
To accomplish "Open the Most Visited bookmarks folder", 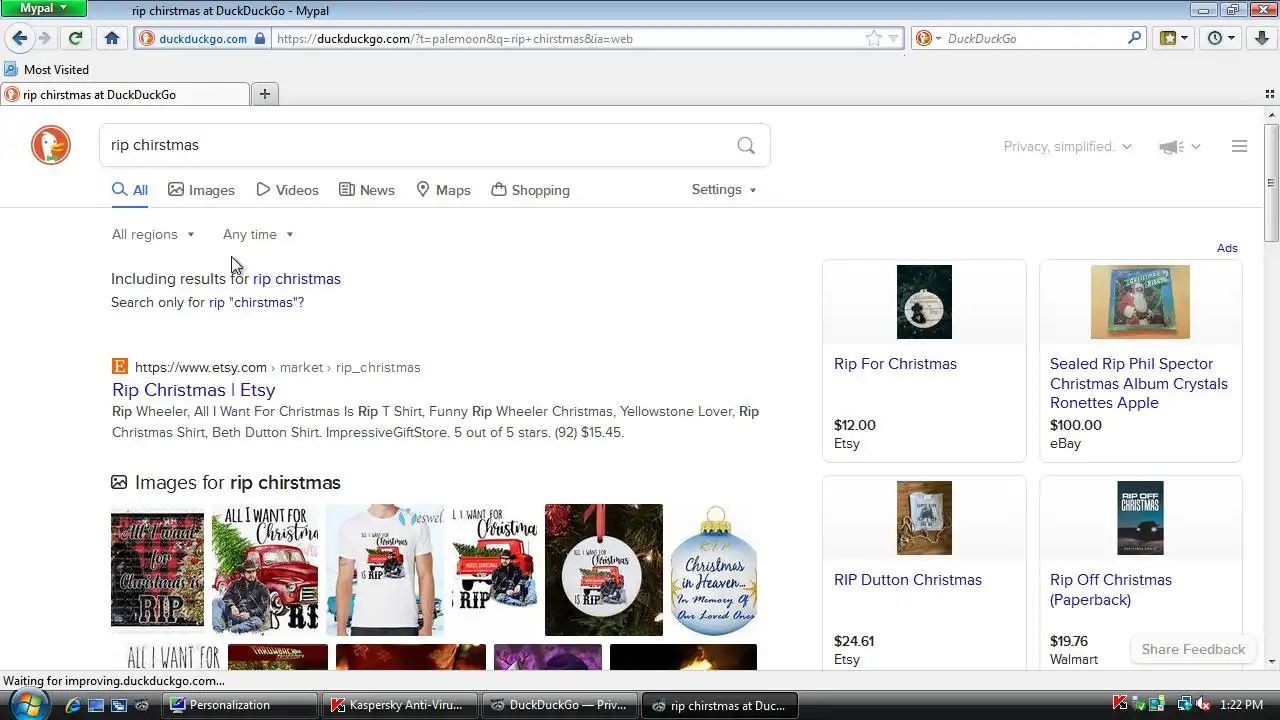I will pos(47,69).
